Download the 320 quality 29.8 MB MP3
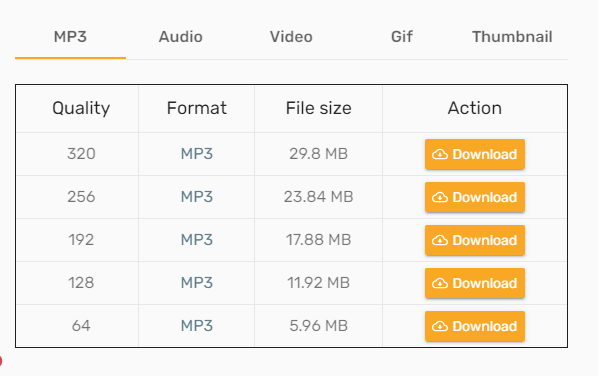598x376 pixels. [475, 154]
